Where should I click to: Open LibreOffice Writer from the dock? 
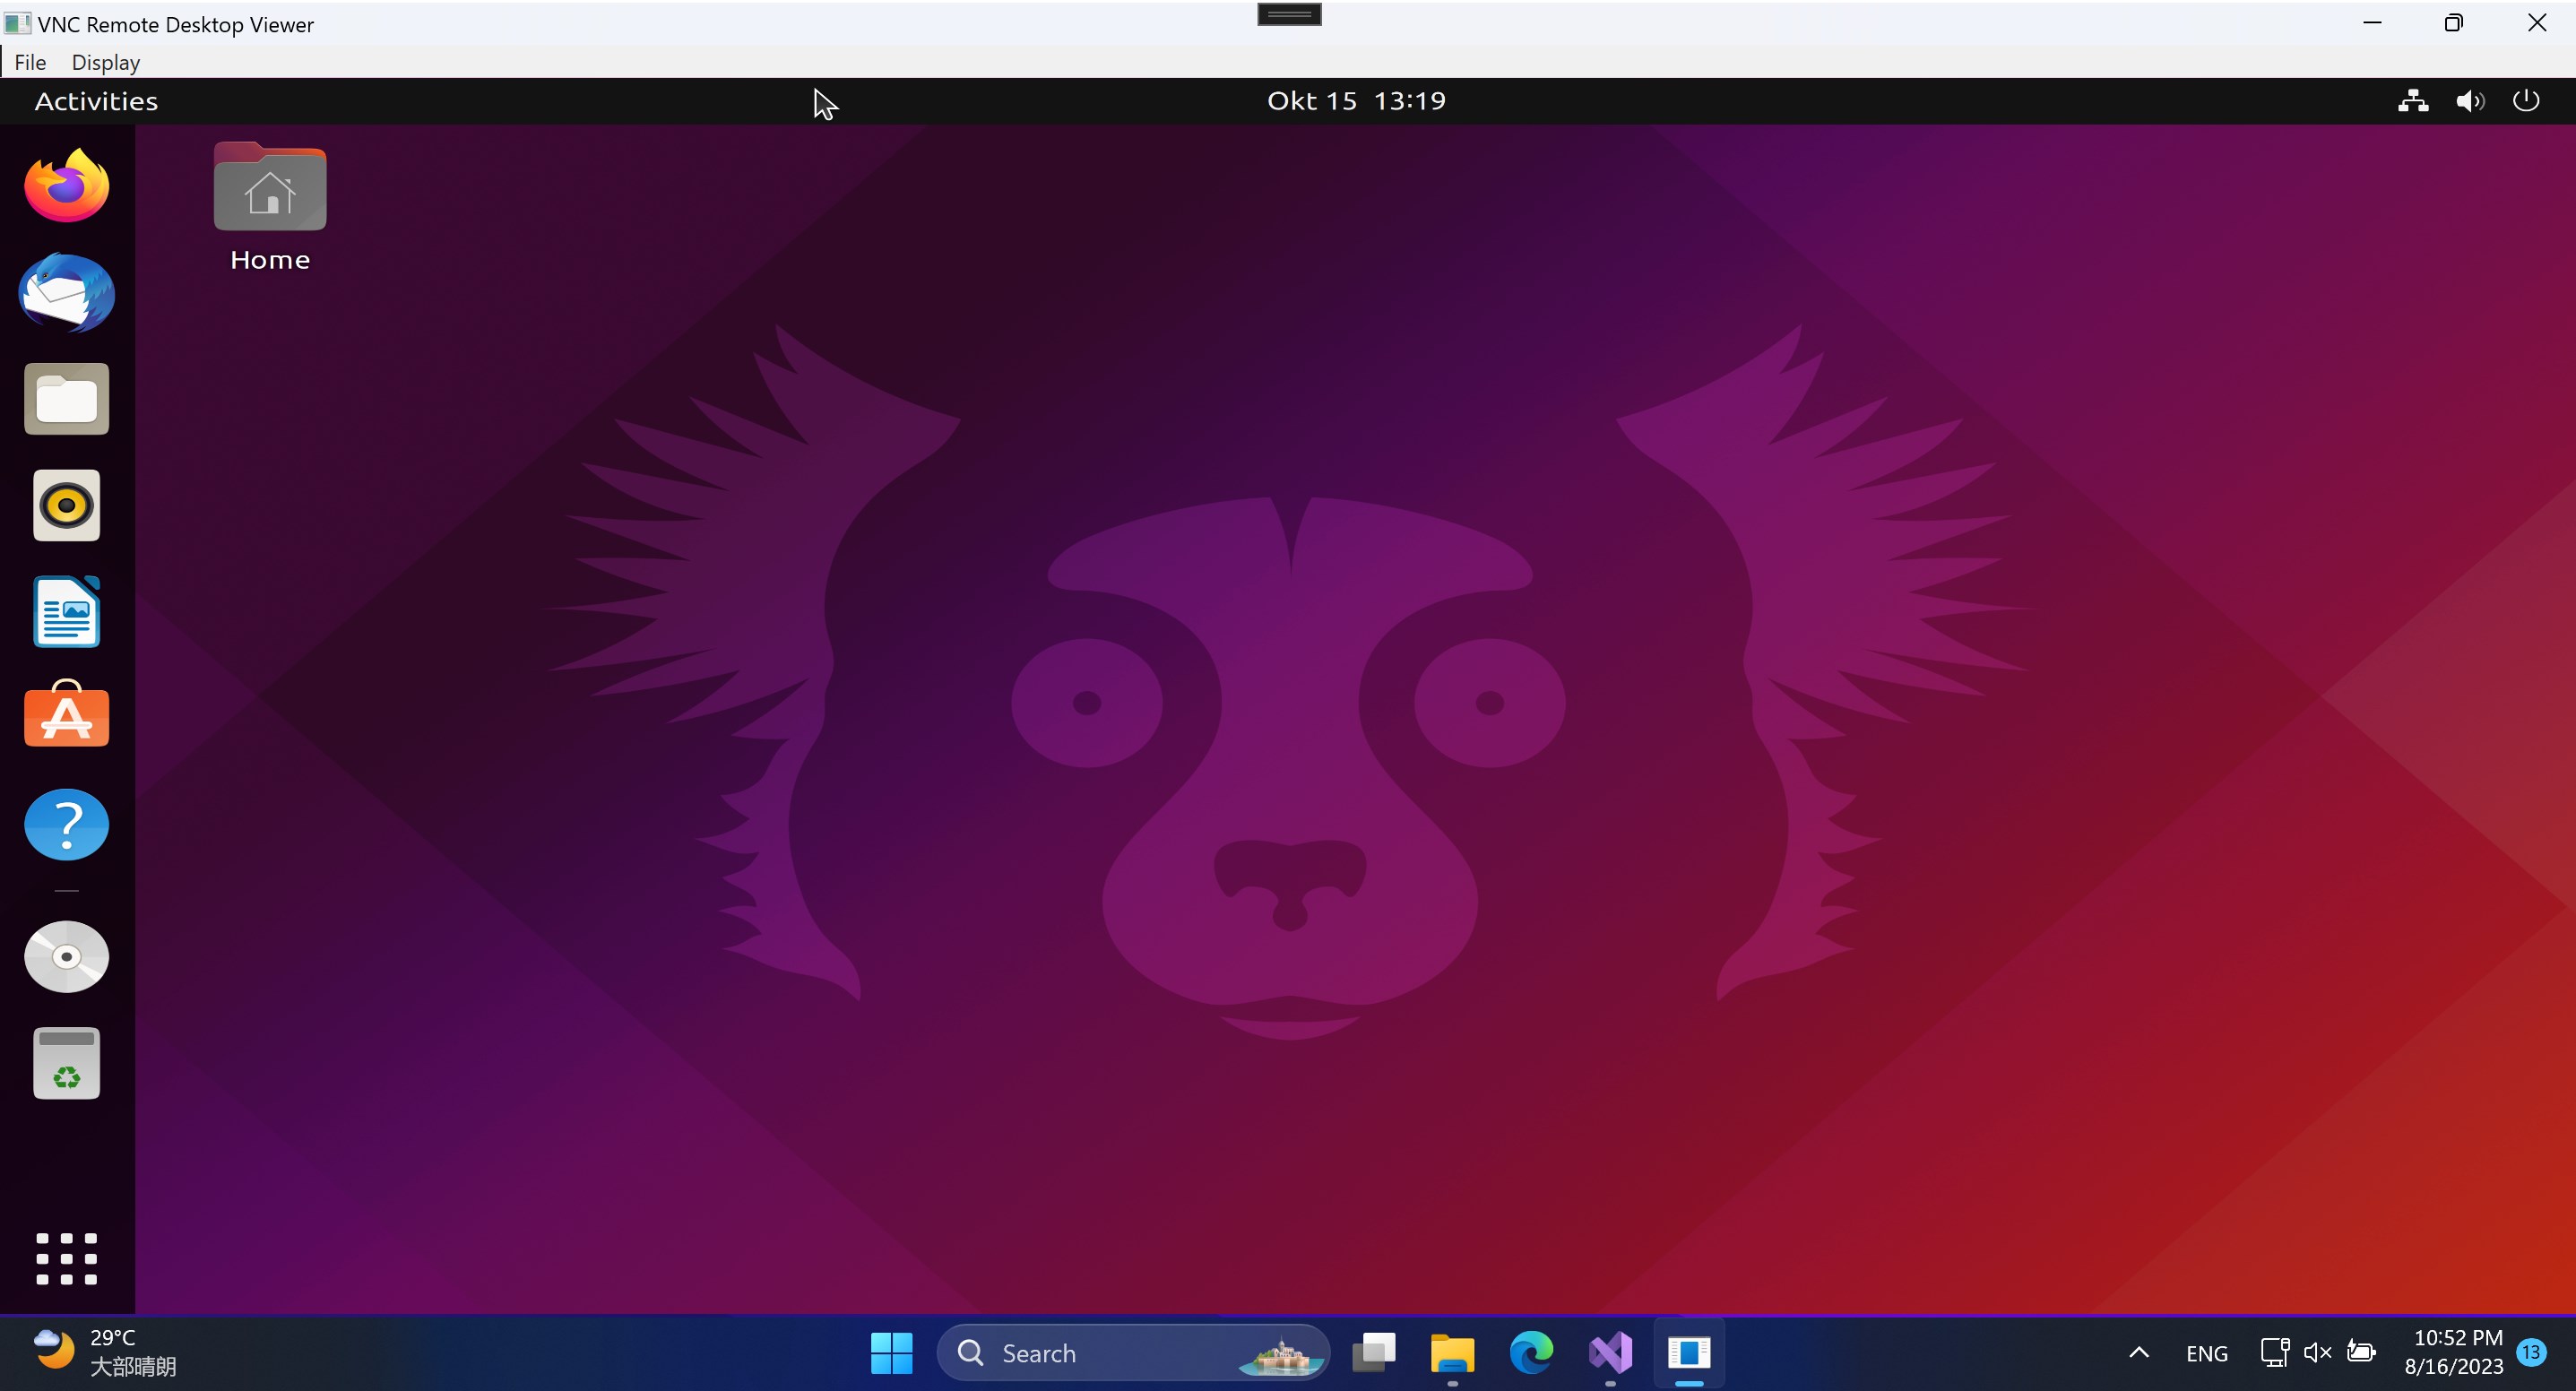(66, 611)
